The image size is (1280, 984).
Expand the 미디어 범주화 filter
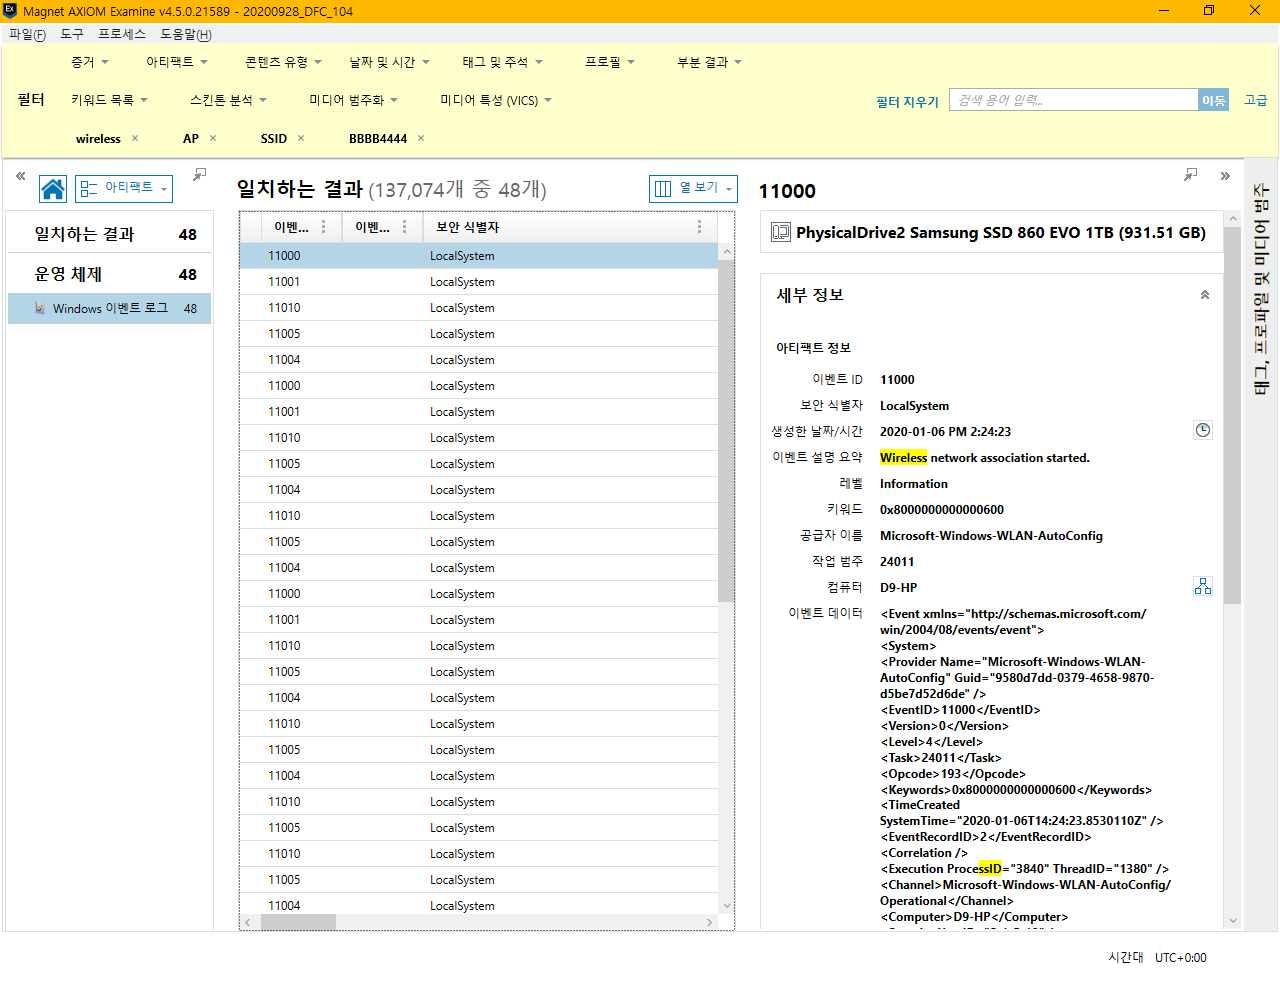click(x=353, y=100)
